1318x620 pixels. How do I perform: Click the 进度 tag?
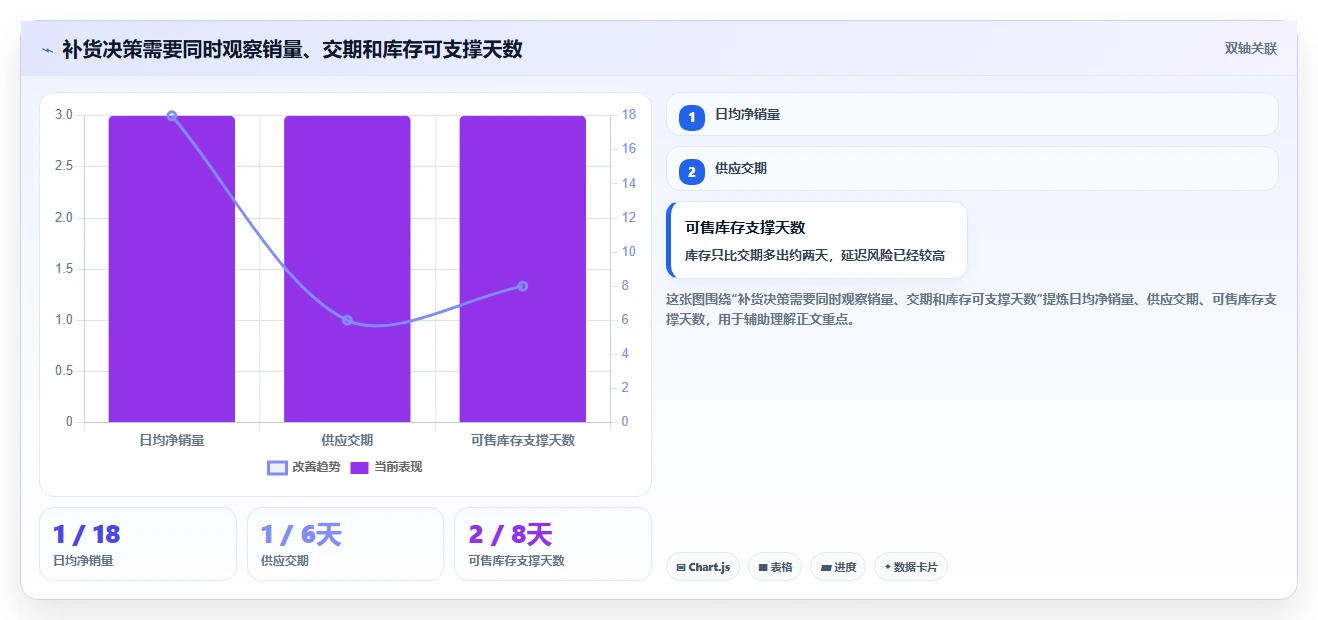coord(838,567)
